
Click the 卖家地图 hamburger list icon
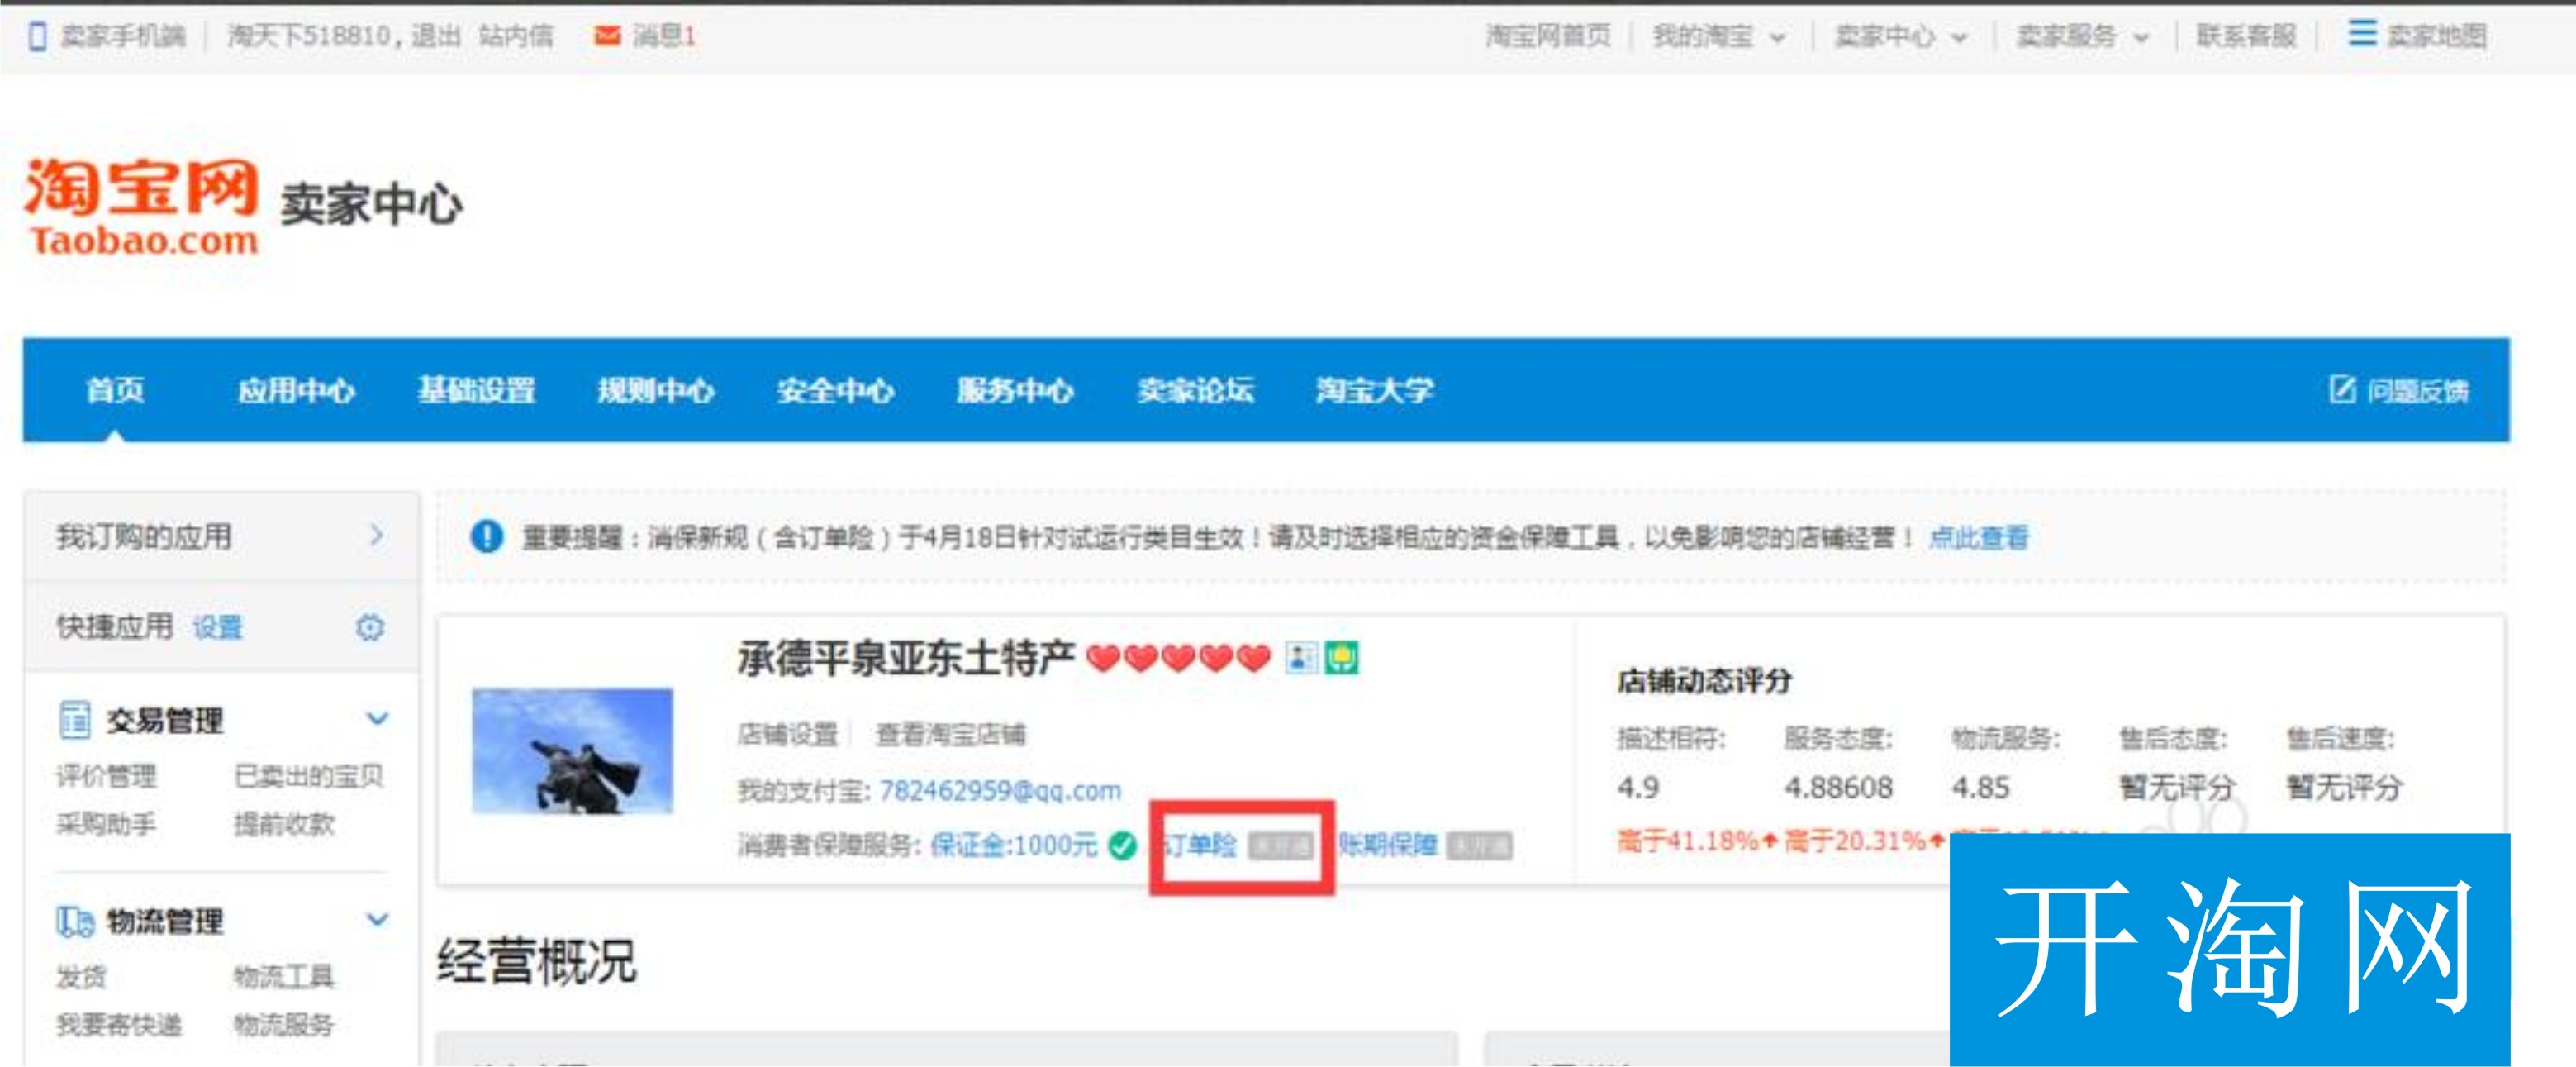point(2361,34)
